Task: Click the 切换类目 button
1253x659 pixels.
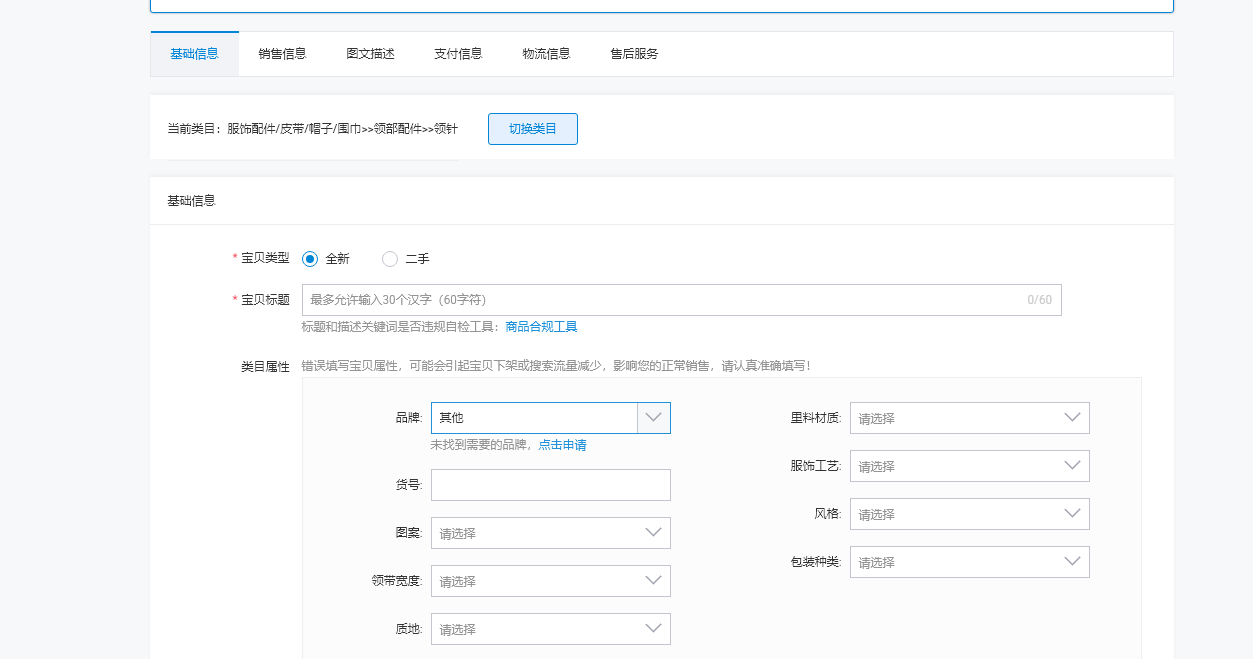Action: point(532,129)
